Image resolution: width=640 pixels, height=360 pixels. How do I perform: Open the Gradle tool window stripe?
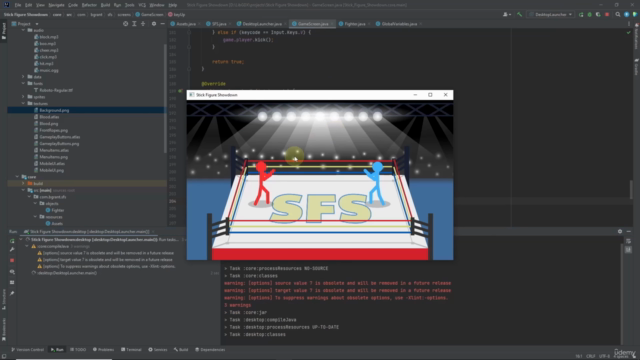tap(636, 67)
